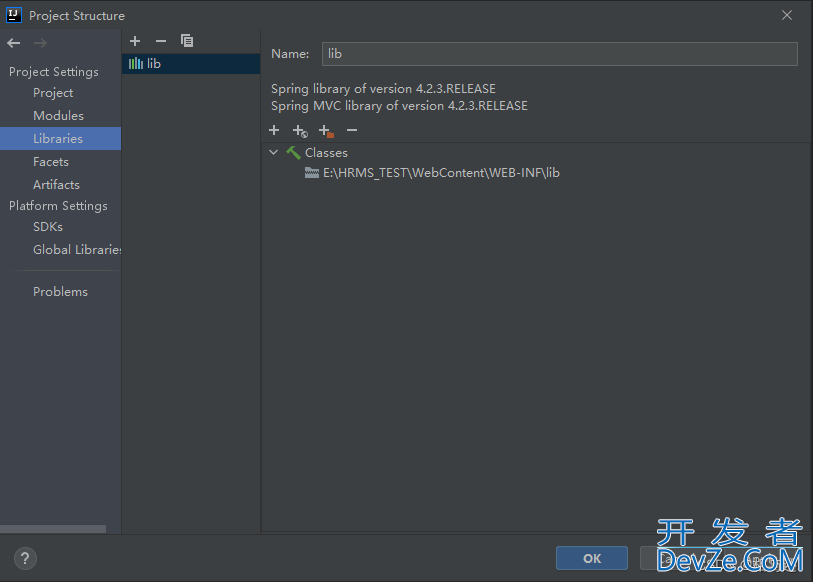Go back with the left arrow

[14, 43]
